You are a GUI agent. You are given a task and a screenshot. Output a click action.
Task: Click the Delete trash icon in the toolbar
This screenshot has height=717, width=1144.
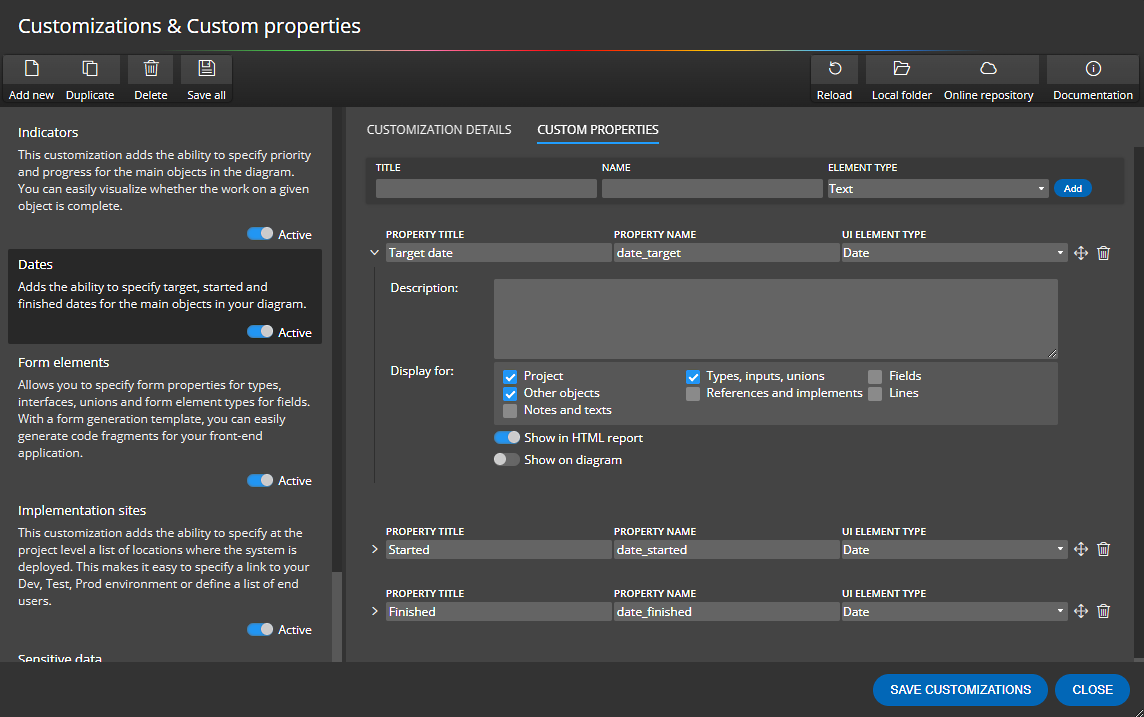click(150, 68)
